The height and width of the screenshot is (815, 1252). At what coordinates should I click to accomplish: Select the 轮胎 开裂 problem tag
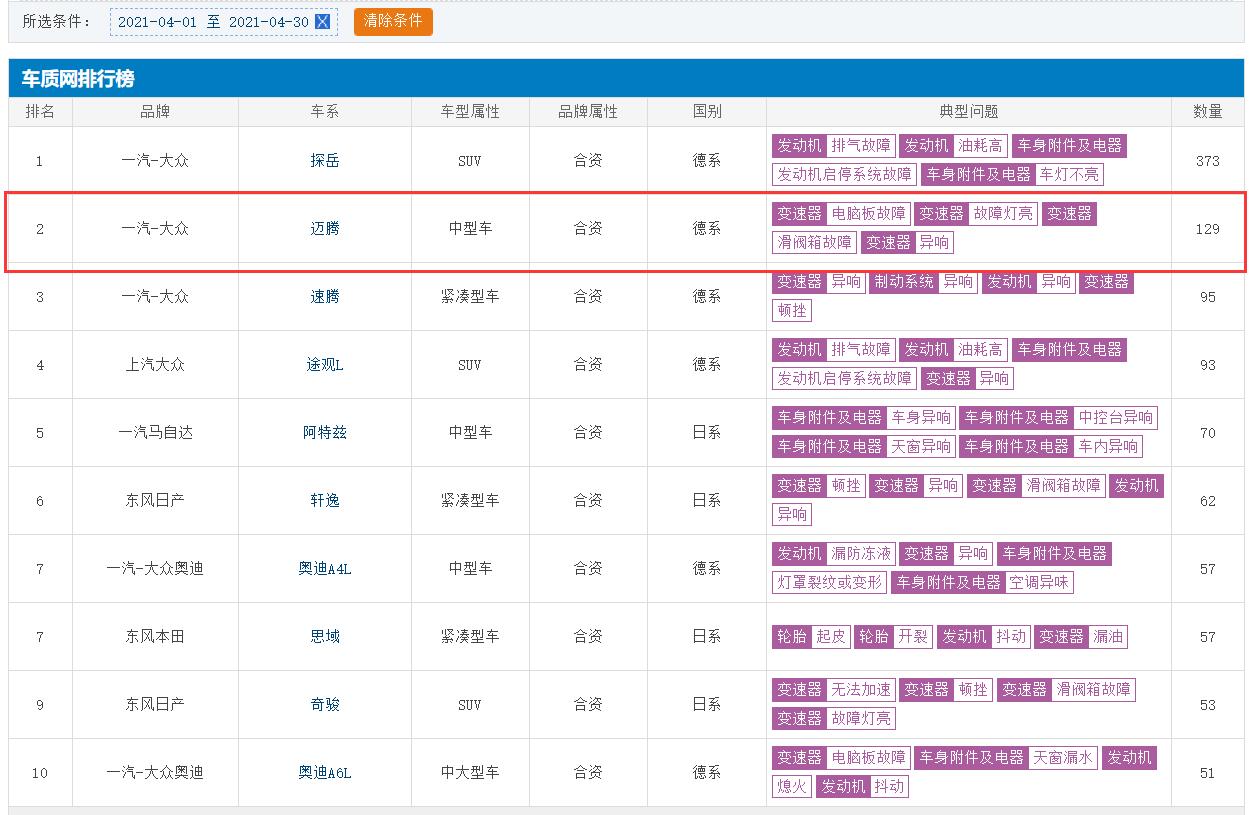tap(893, 637)
